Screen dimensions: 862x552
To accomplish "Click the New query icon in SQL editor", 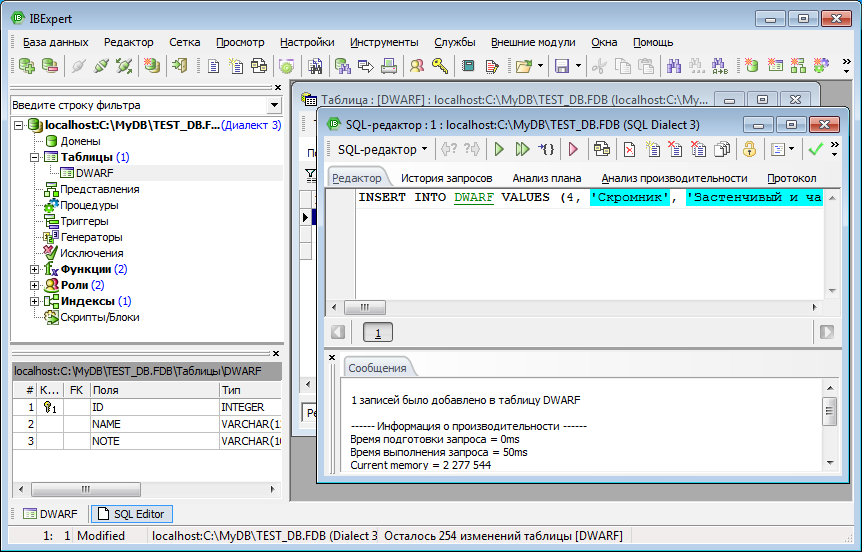I will [x=653, y=149].
